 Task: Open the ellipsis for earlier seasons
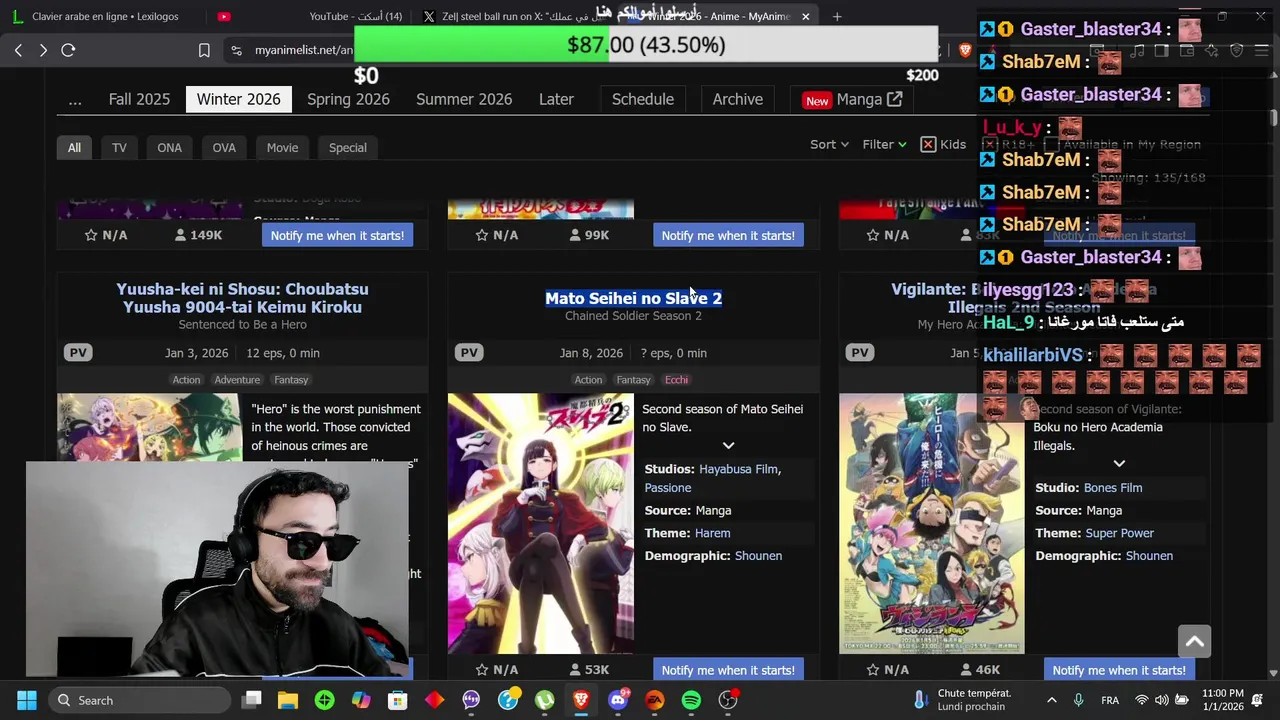tap(75, 99)
